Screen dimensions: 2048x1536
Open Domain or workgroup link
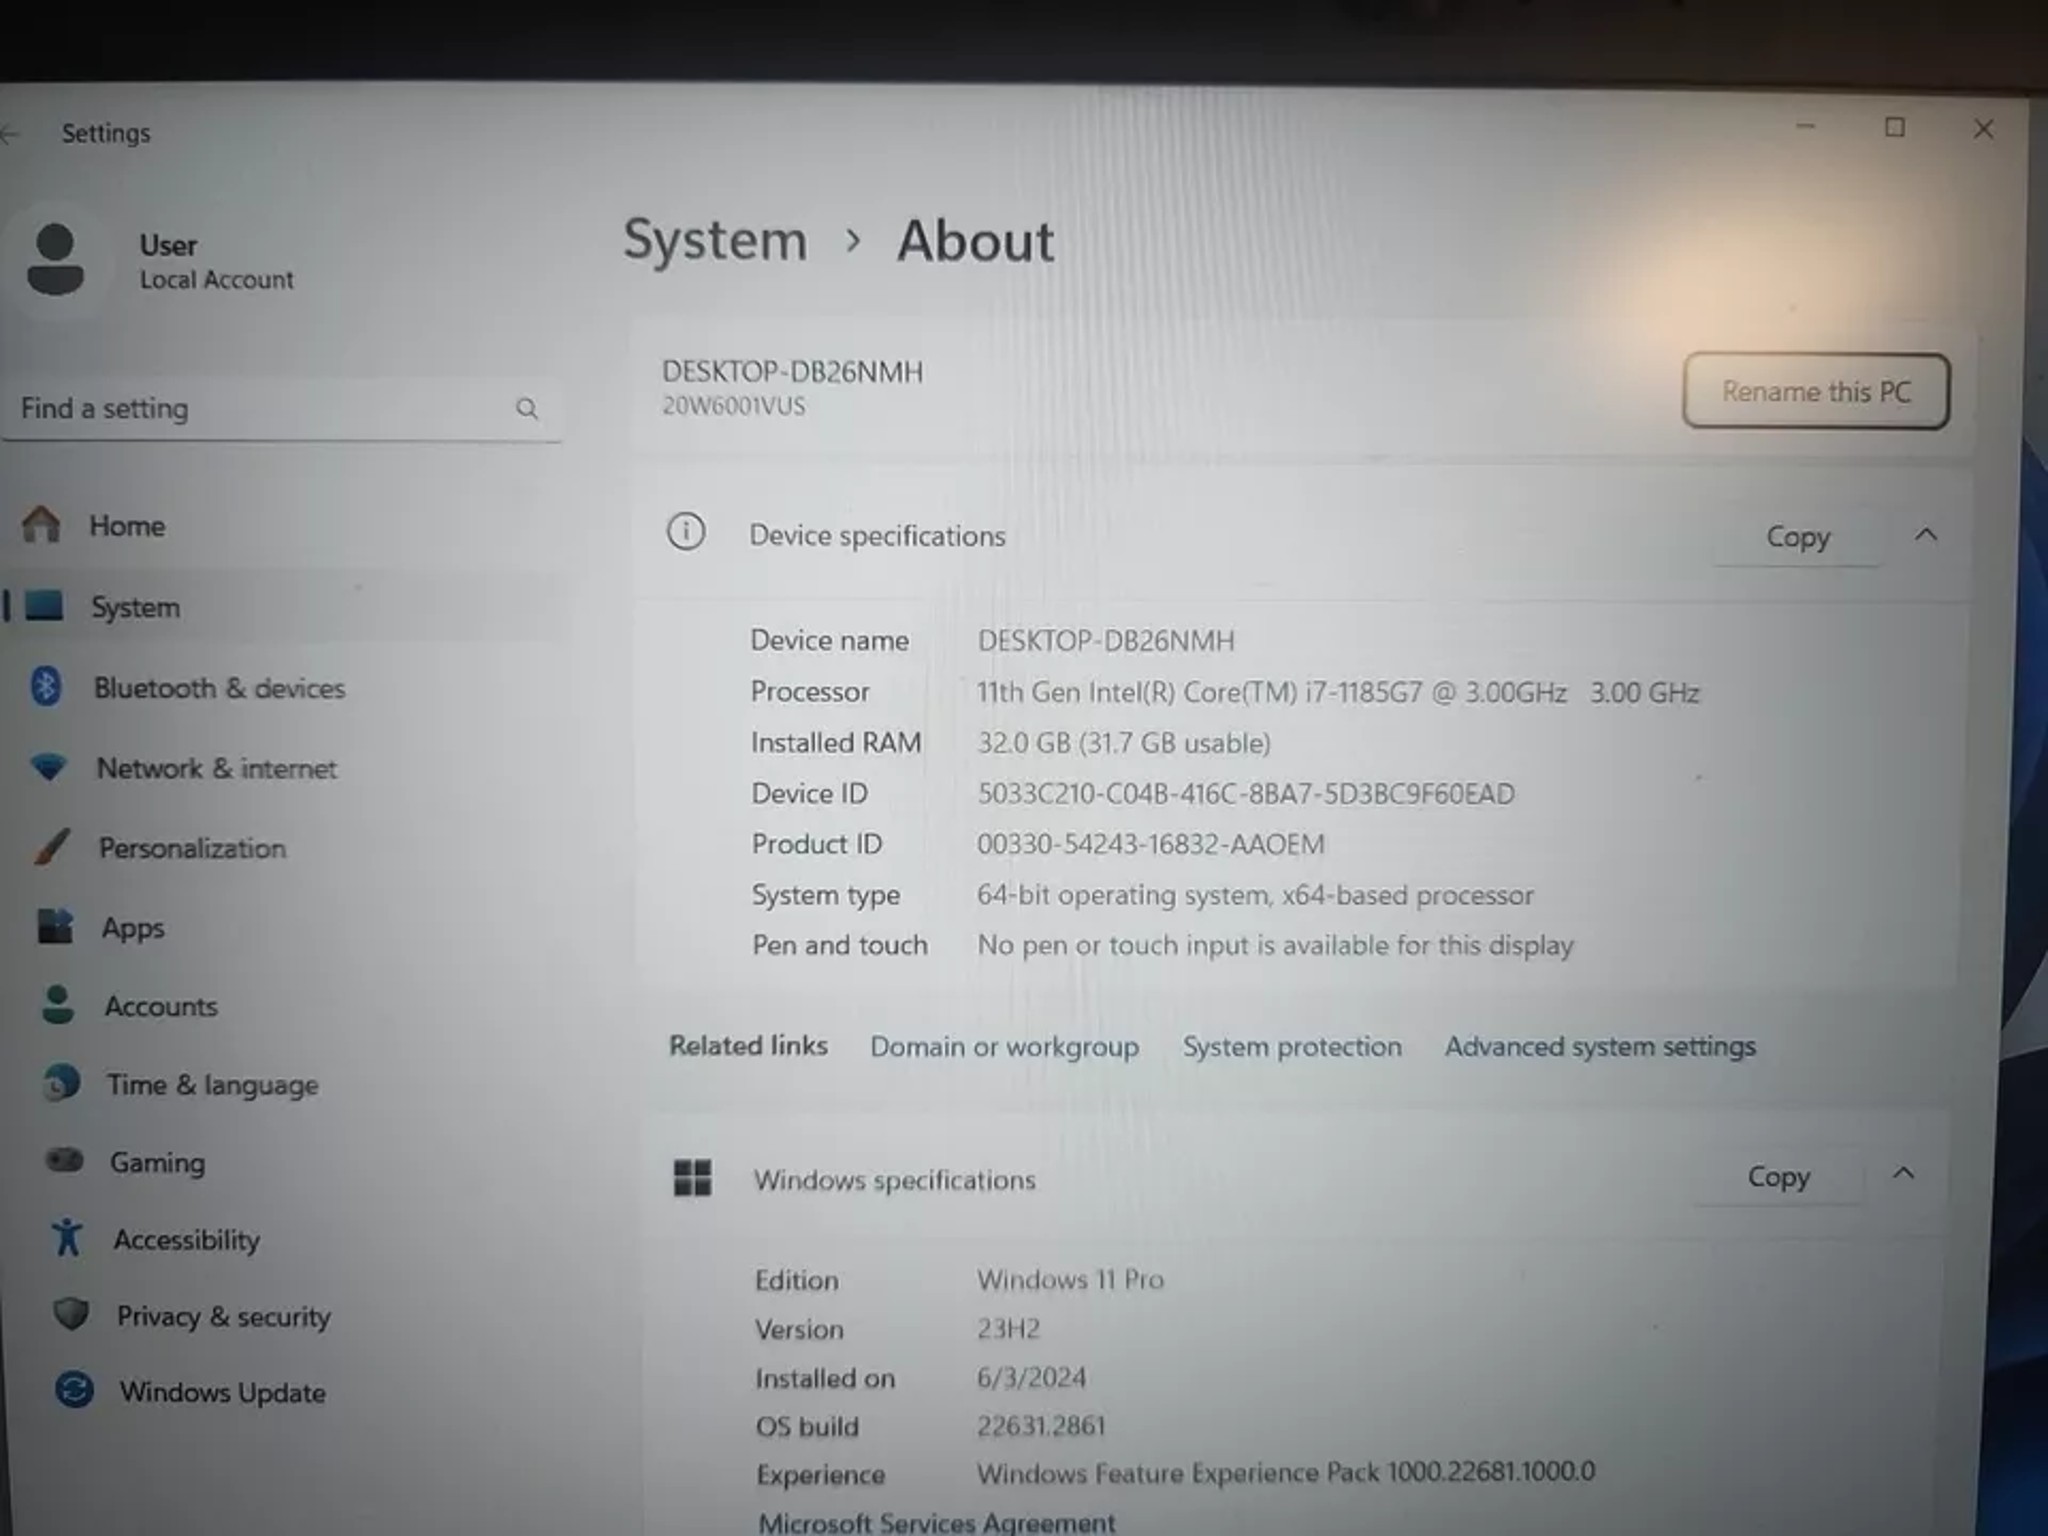click(x=1004, y=1047)
